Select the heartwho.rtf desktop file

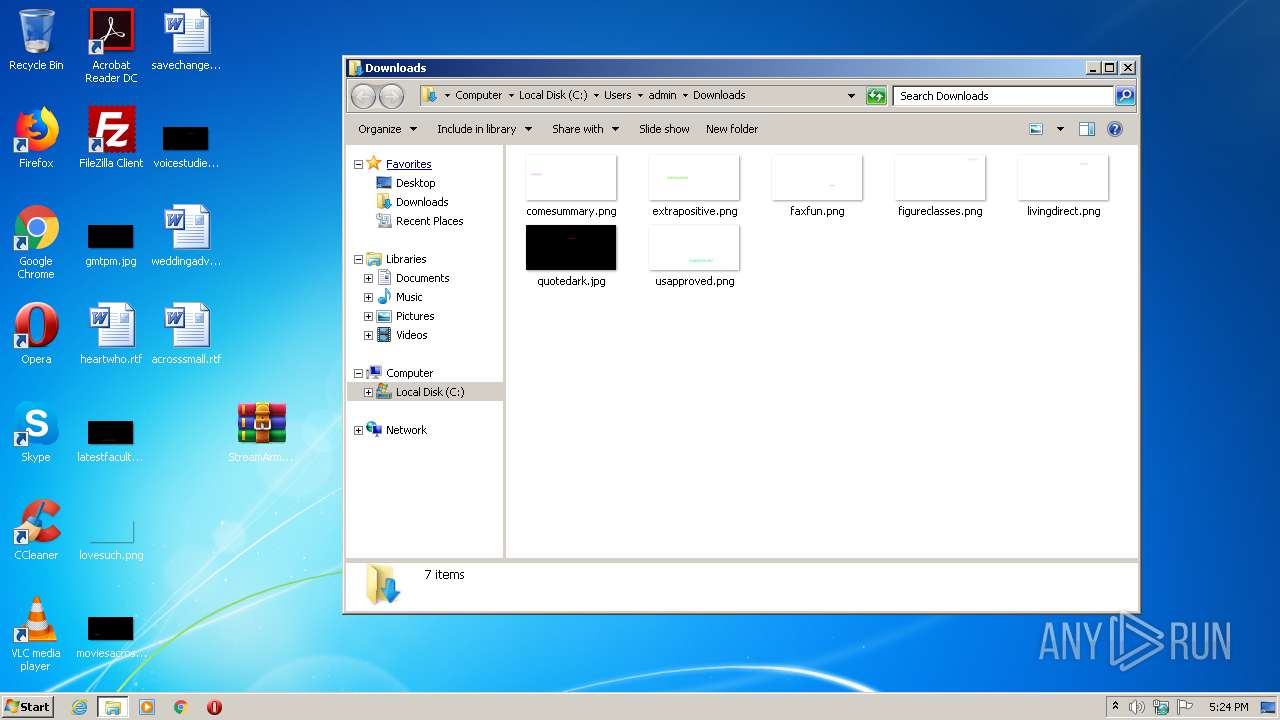(x=111, y=334)
